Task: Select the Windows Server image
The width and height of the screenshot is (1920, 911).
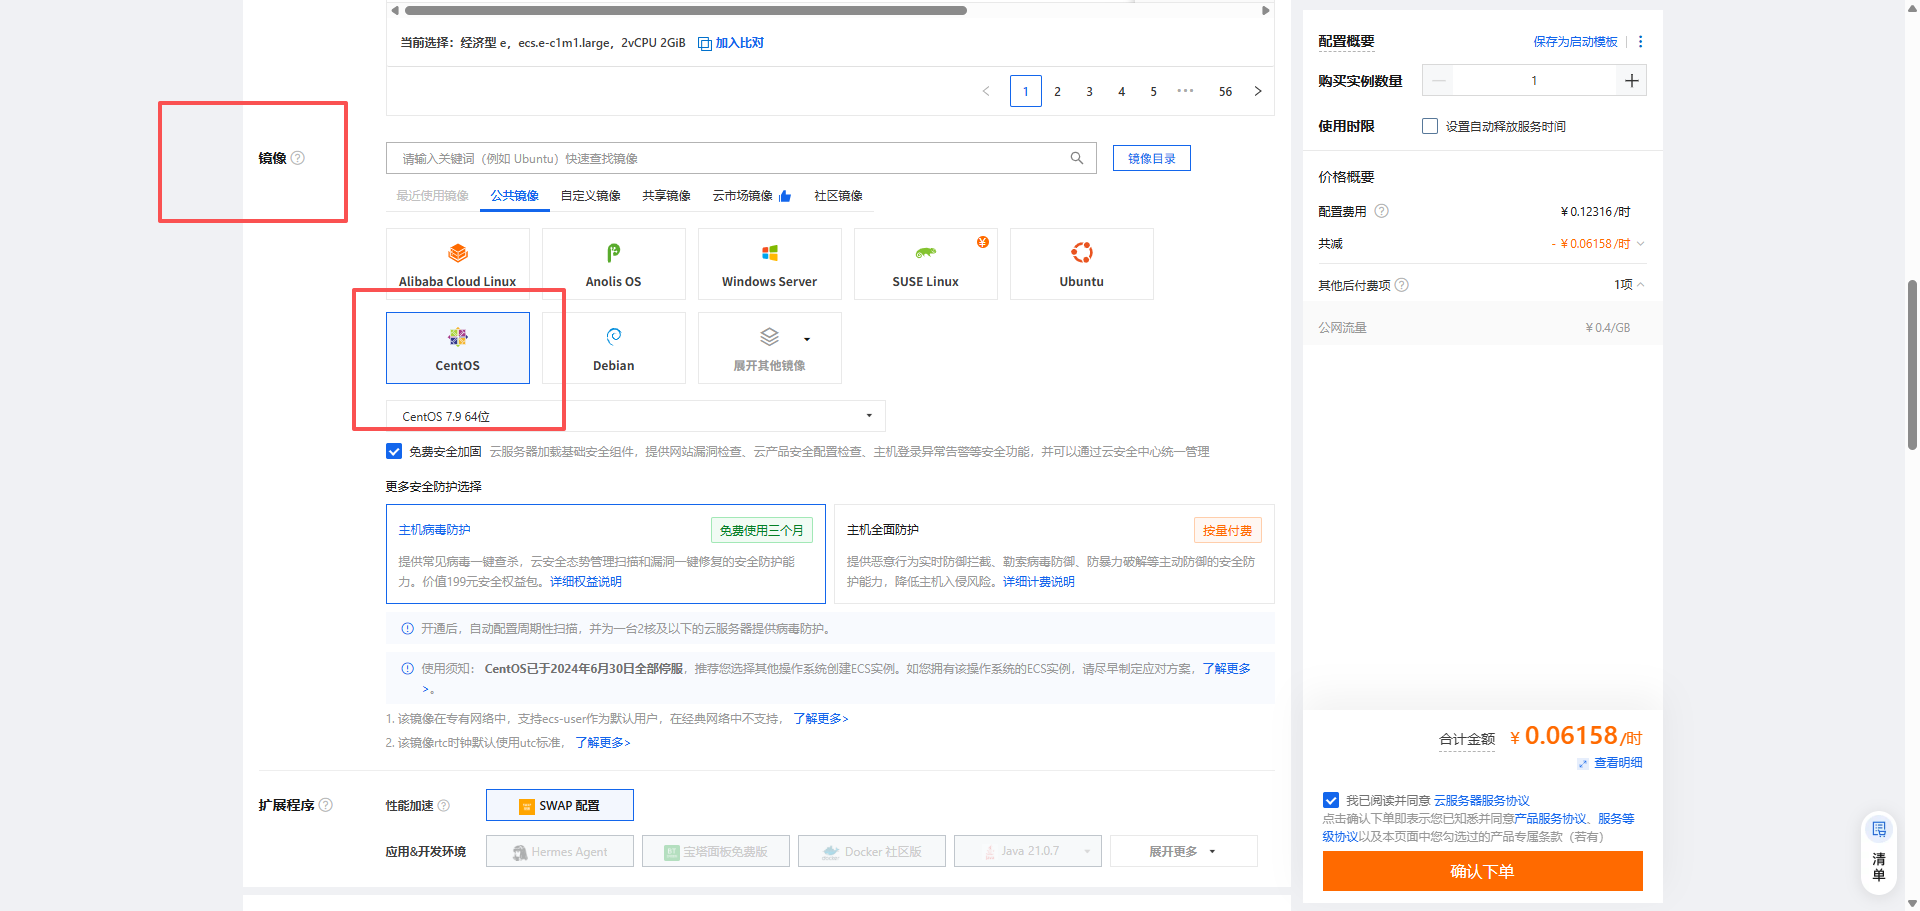Action: pyautogui.click(x=770, y=264)
